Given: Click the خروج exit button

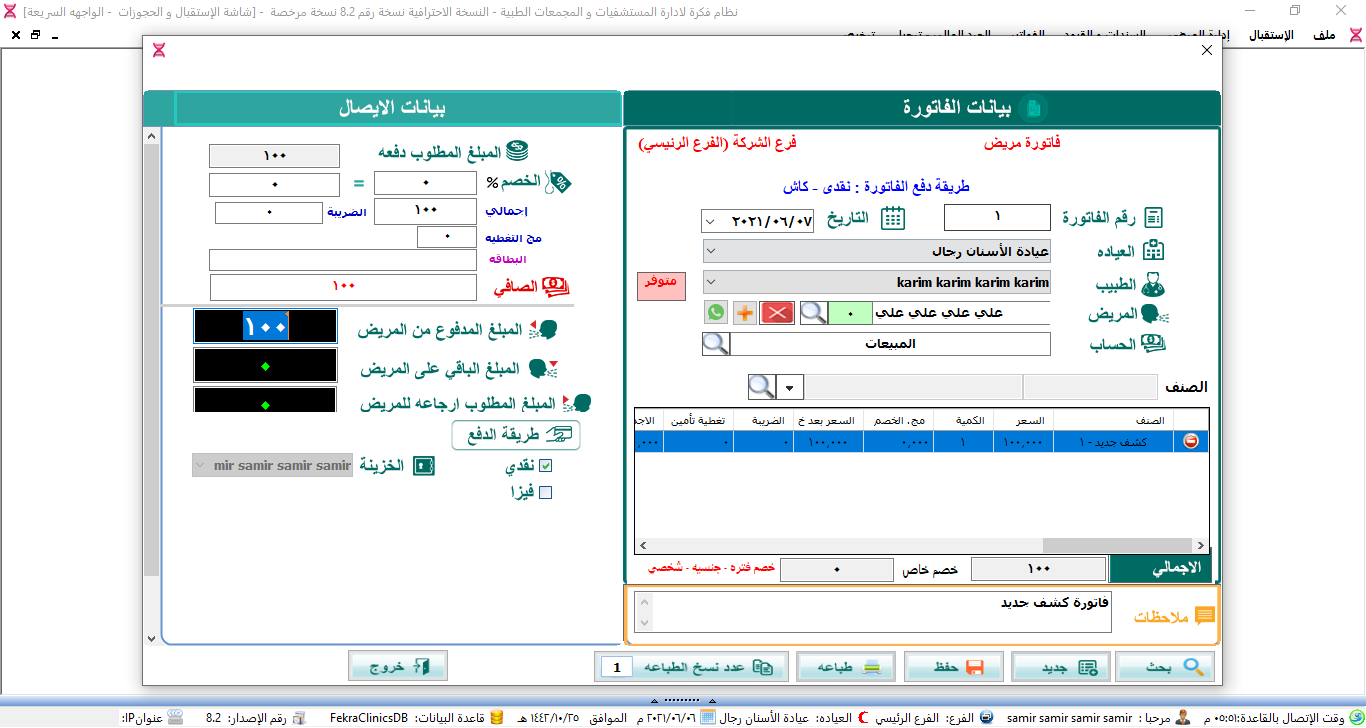Looking at the screenshot, I should [x=398, y=666].
